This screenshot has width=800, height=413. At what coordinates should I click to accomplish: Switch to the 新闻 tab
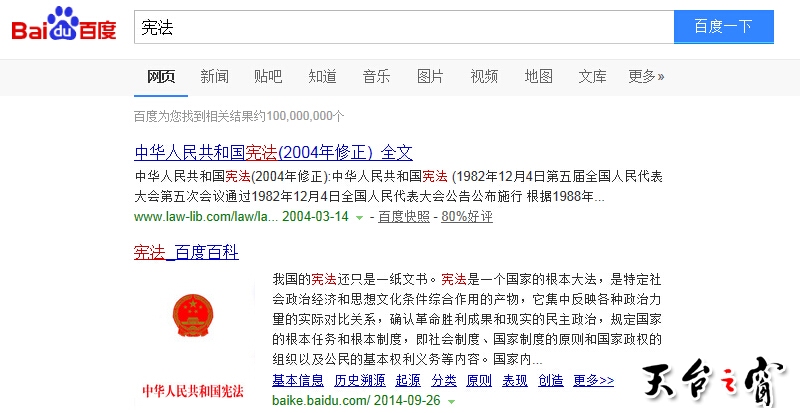(x=214, y=77)
